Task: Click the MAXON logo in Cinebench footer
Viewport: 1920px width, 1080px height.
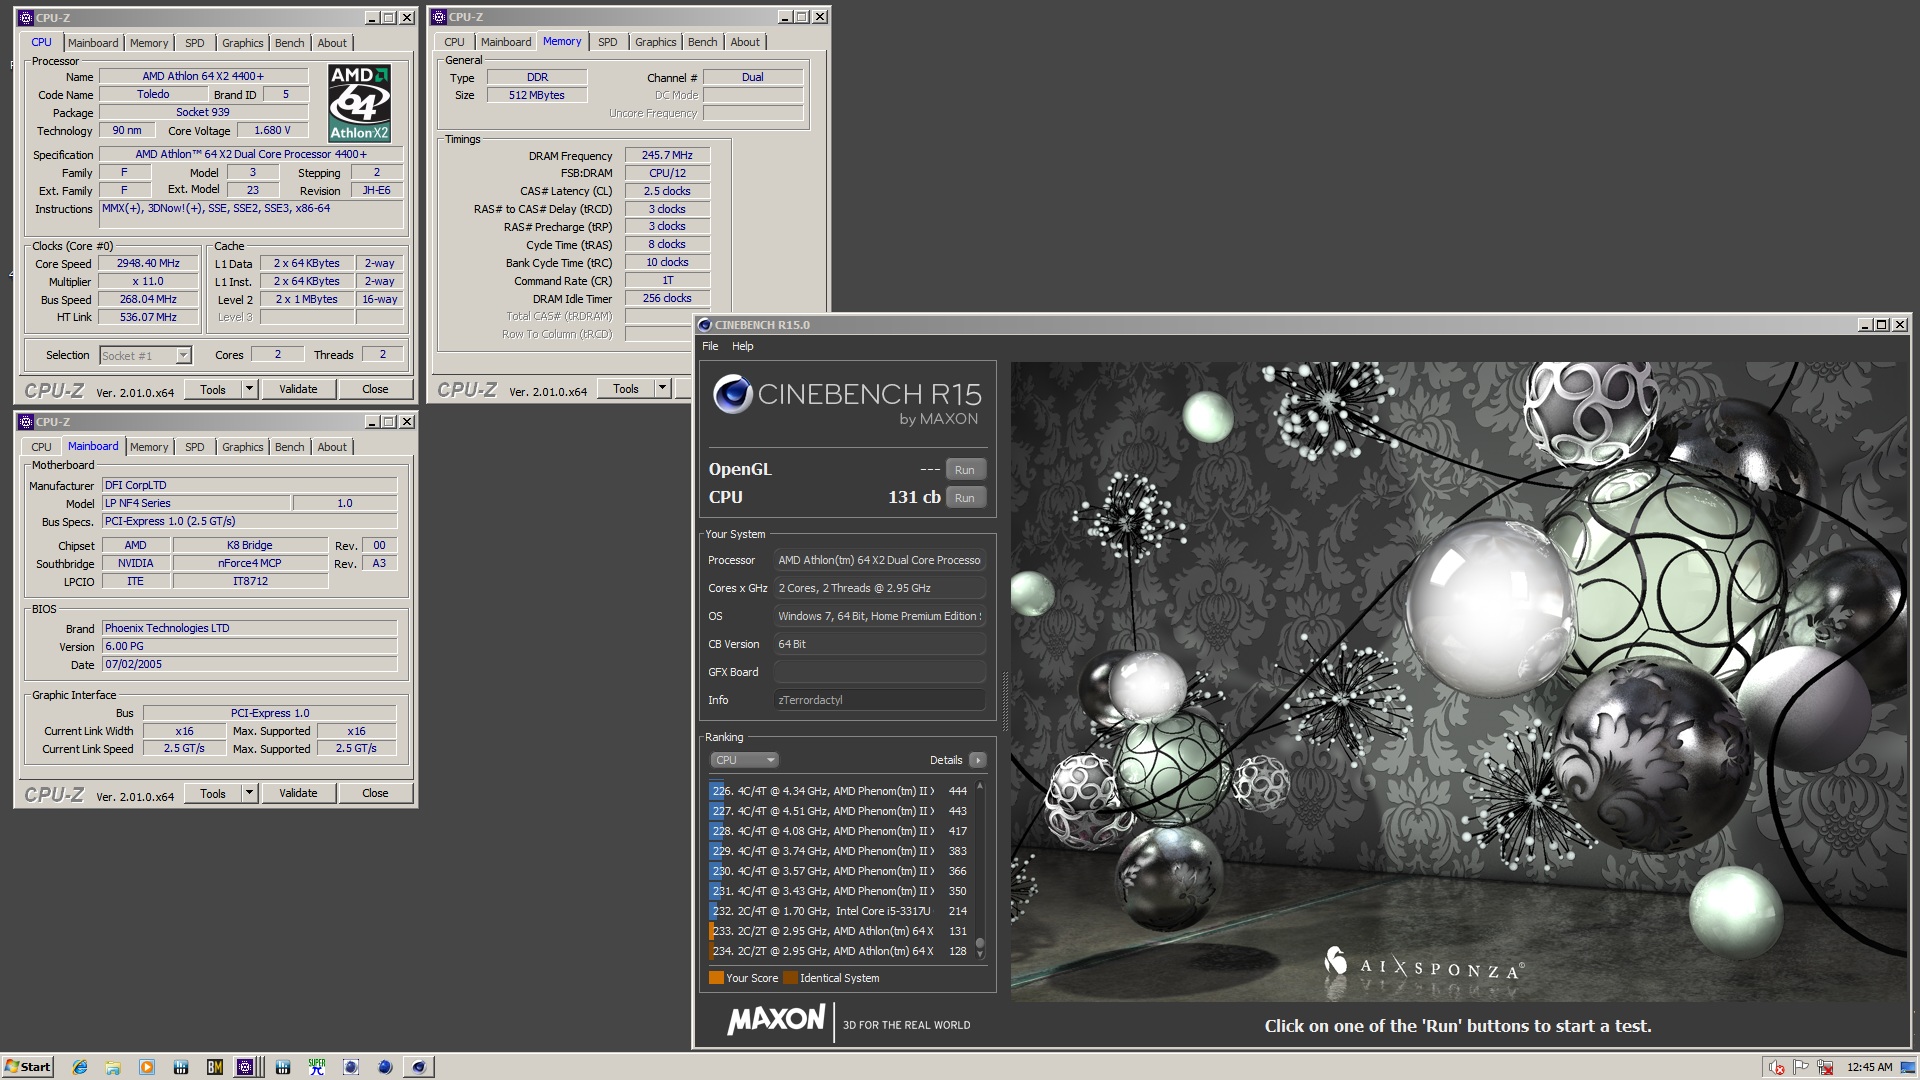Action: [x=776, y=1020]
